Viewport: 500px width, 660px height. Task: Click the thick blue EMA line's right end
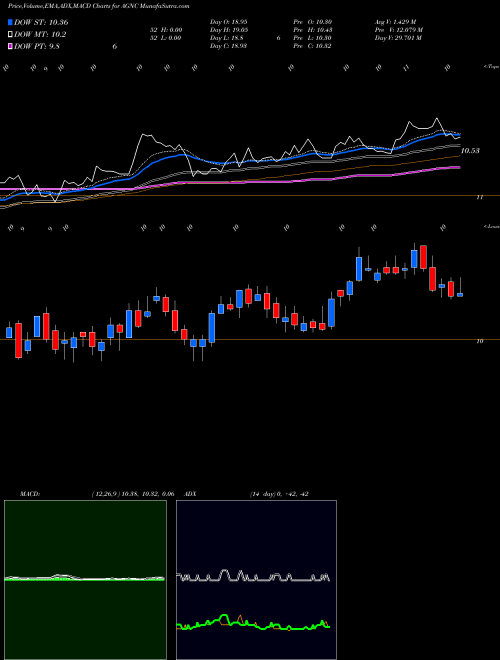point(459,134)
